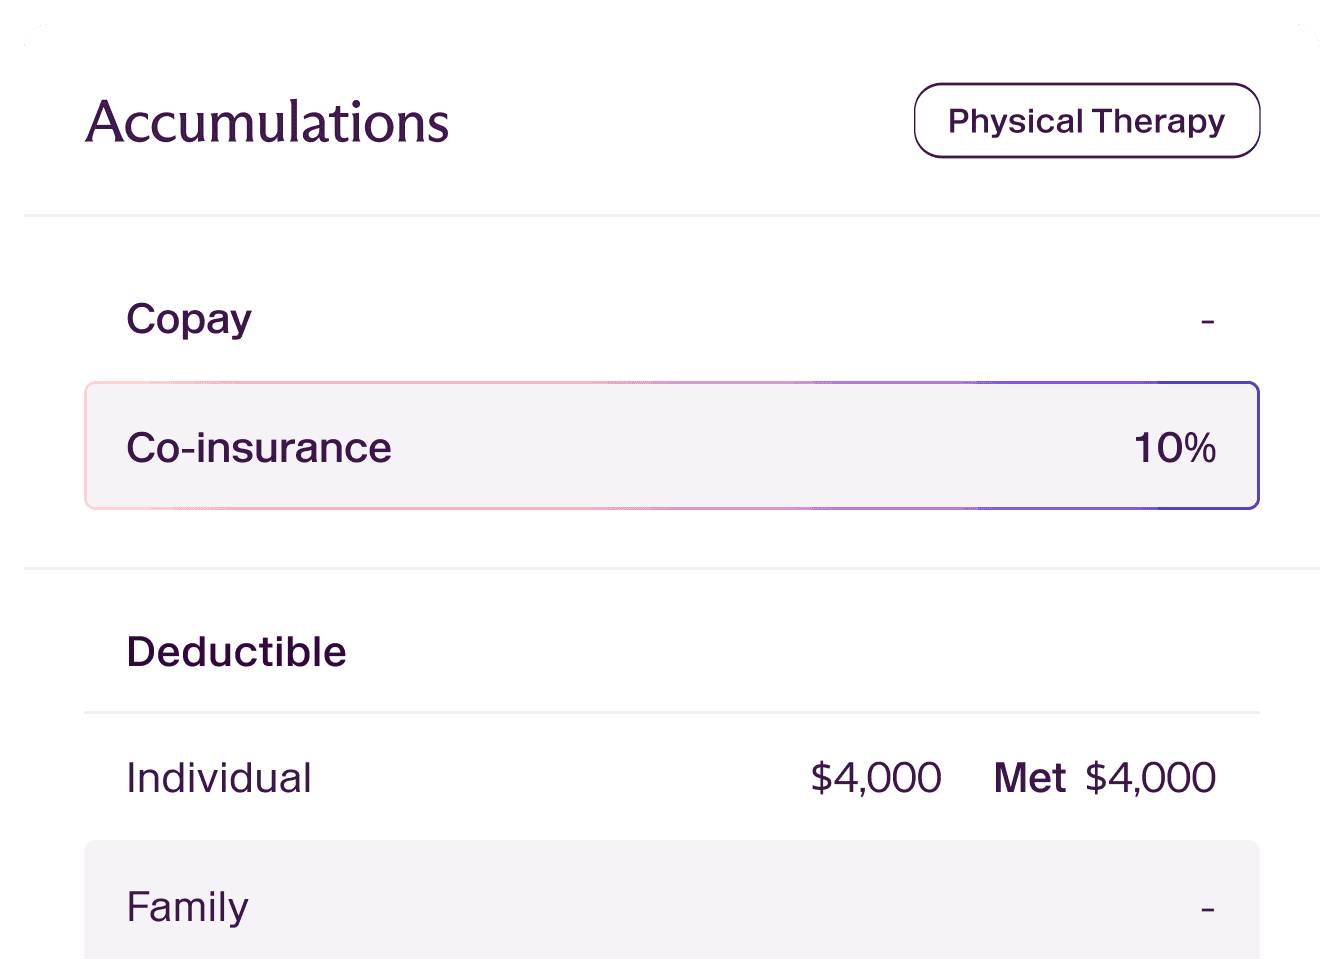Click the $4,000 amount after Met

(1150, 778)
